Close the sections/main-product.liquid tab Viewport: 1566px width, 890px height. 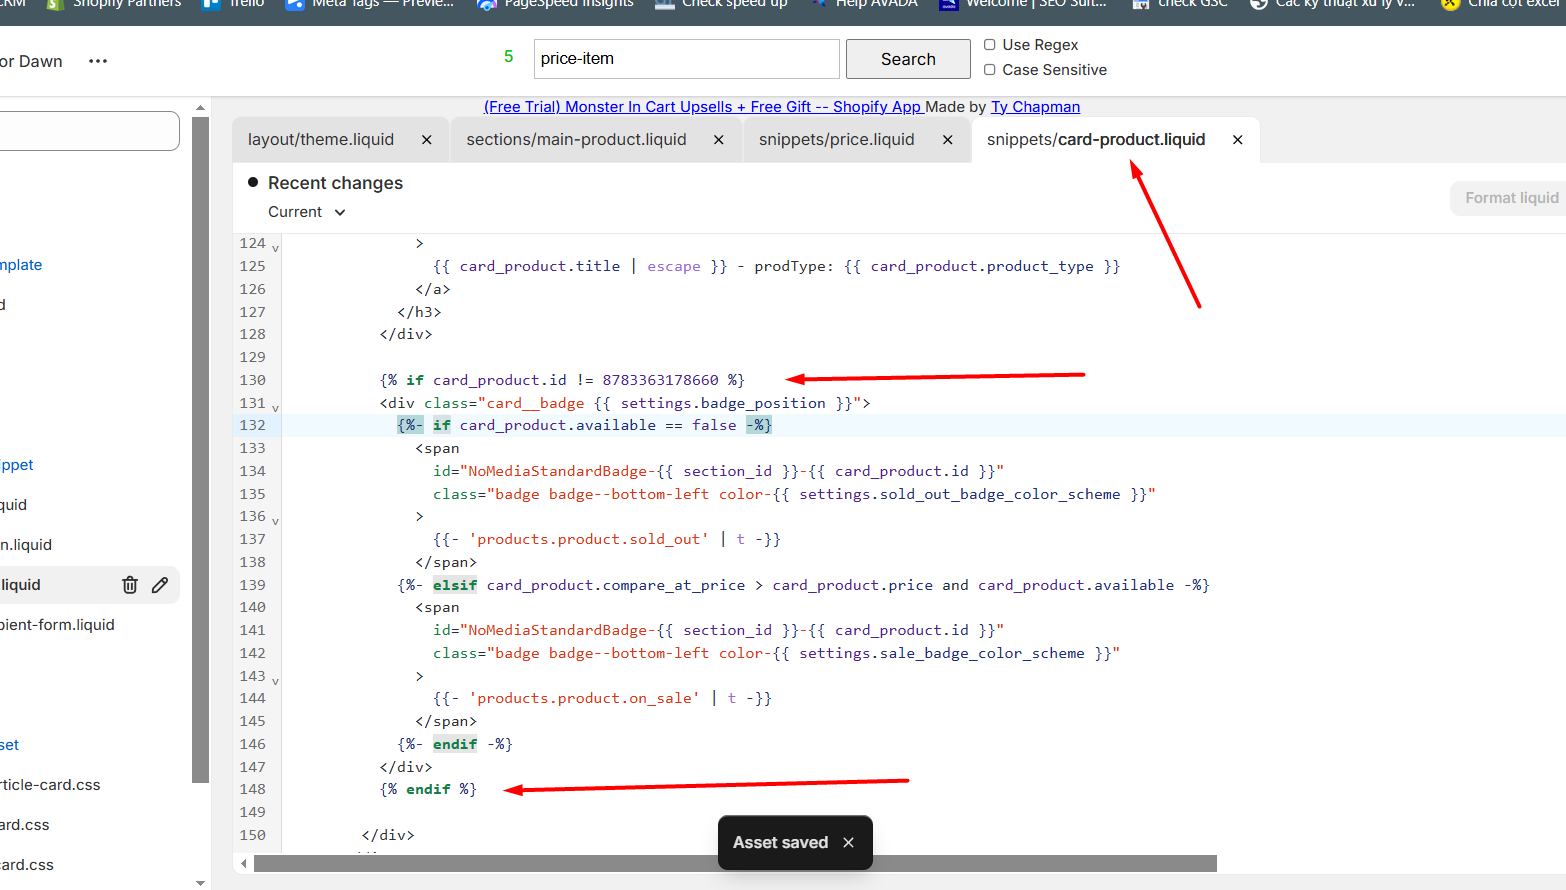[x=719, y=140]
